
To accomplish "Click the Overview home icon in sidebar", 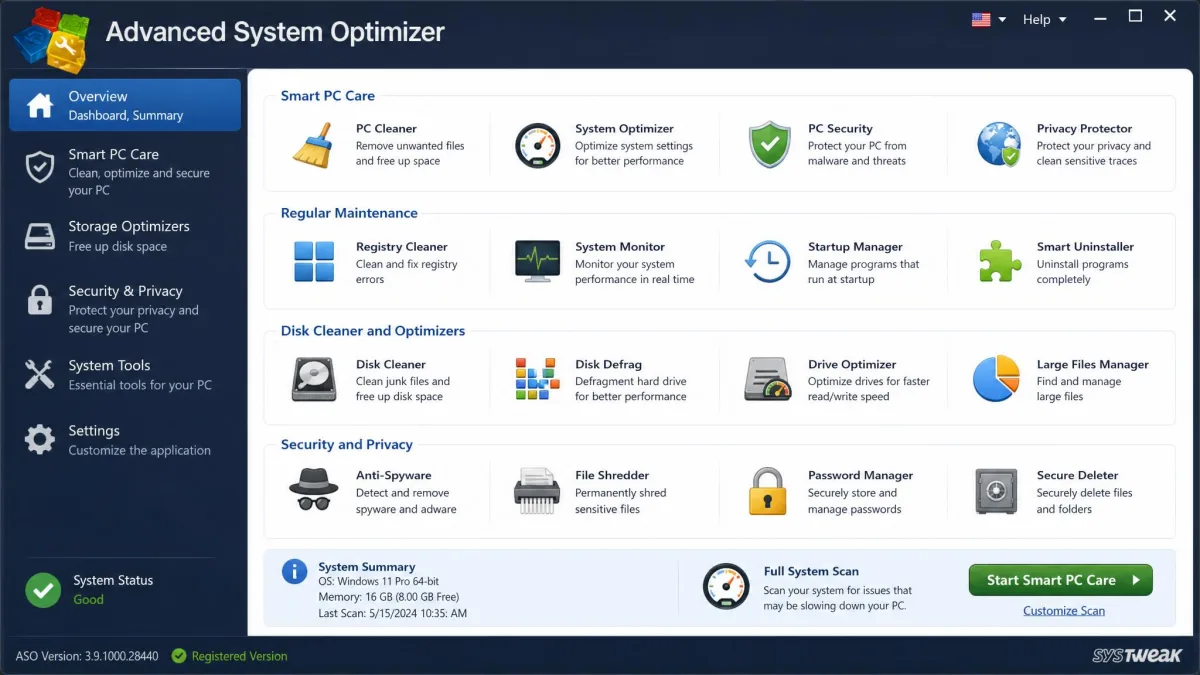I will (x=40, y=105).
